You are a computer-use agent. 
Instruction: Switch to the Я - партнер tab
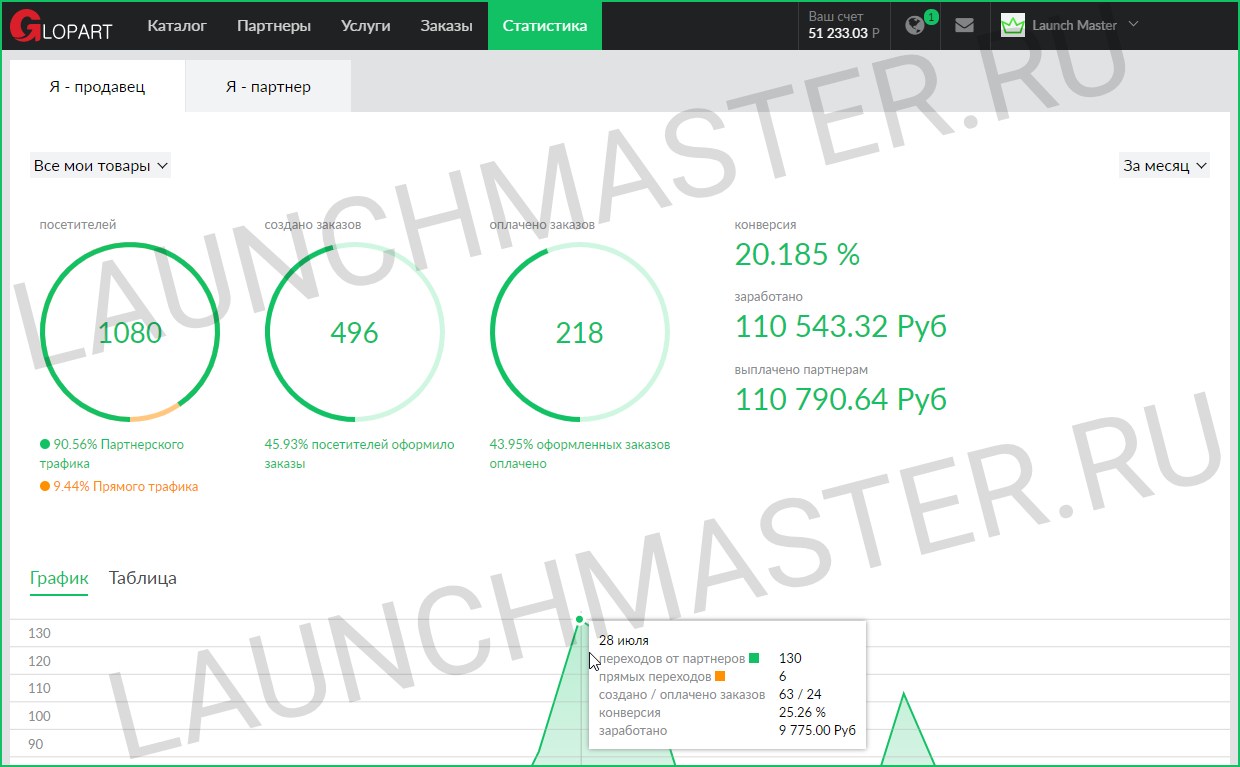pyautogui.click(x=268, y=86)
